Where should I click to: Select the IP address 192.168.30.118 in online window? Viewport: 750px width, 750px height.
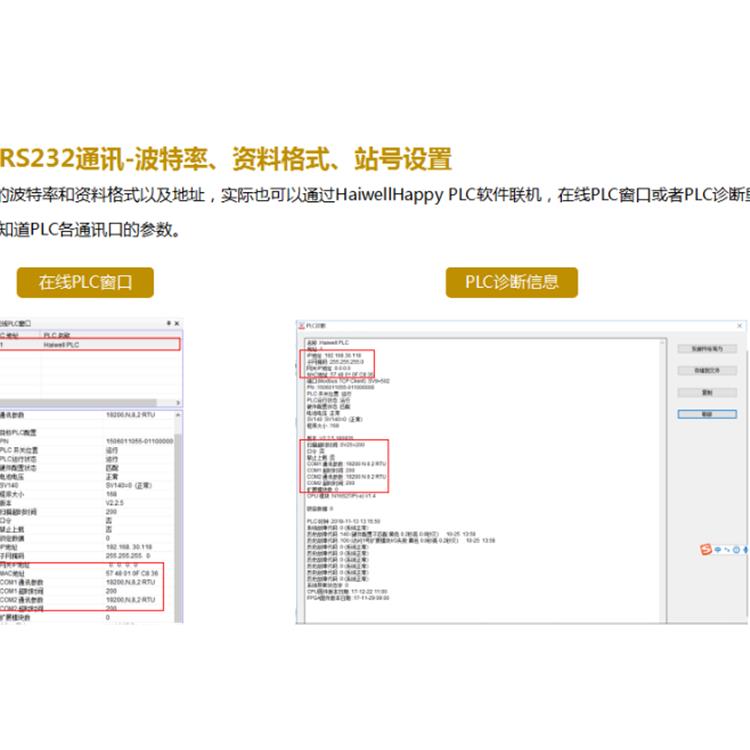(129, 547)
